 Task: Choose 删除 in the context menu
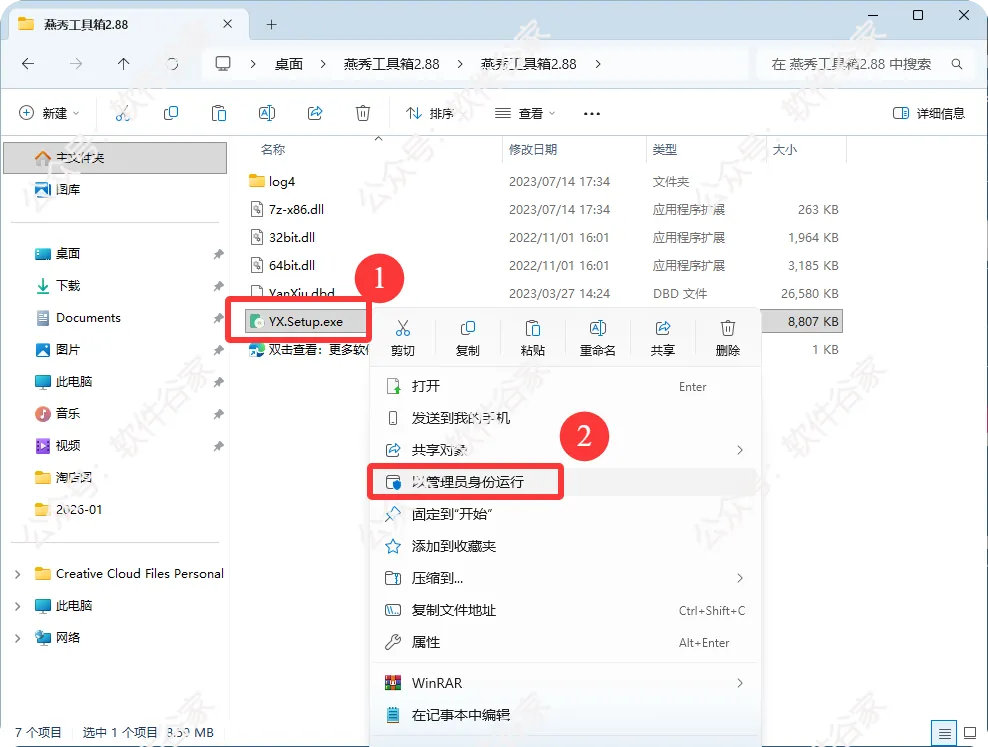[728, 338]
